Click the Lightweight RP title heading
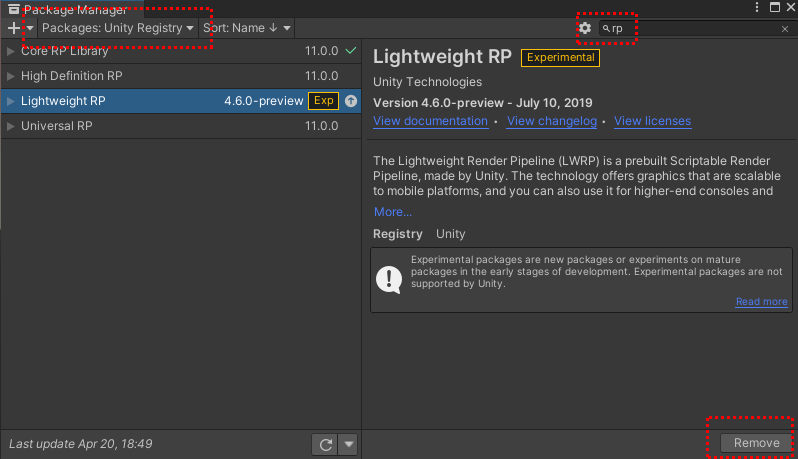 tap(442, 56)
